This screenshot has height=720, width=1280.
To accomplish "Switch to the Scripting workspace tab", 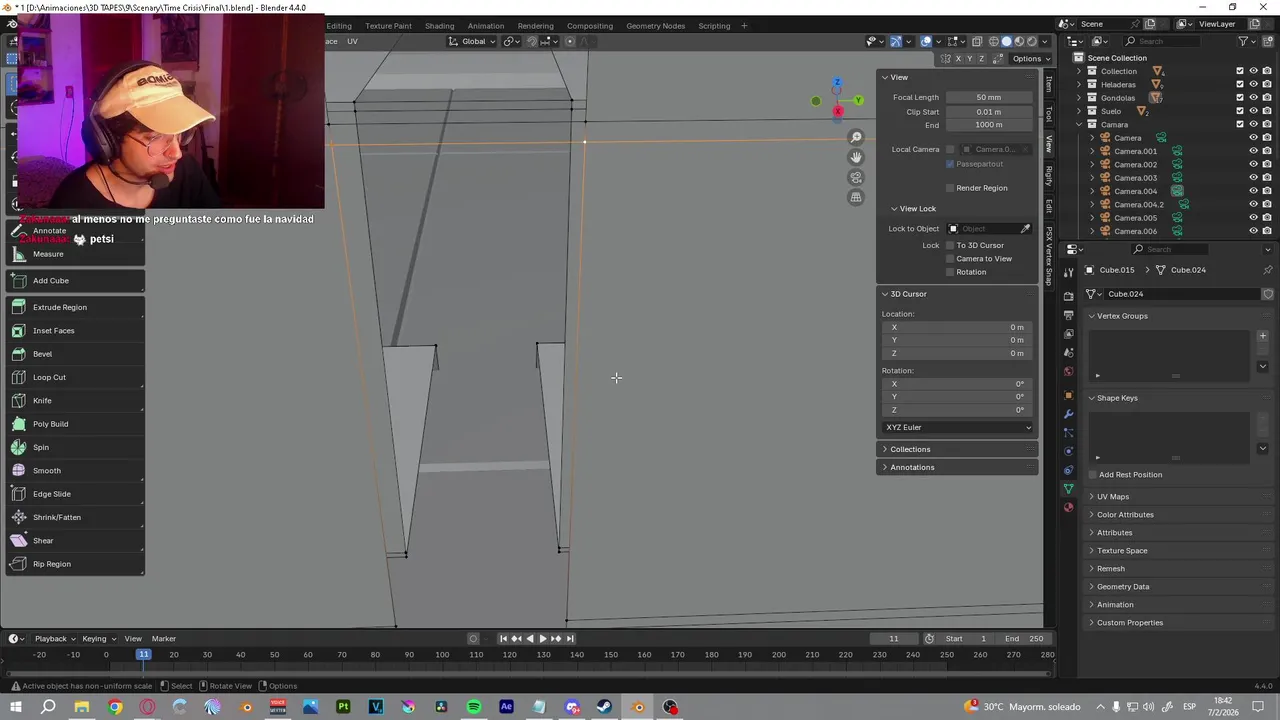I will [714, 26].
